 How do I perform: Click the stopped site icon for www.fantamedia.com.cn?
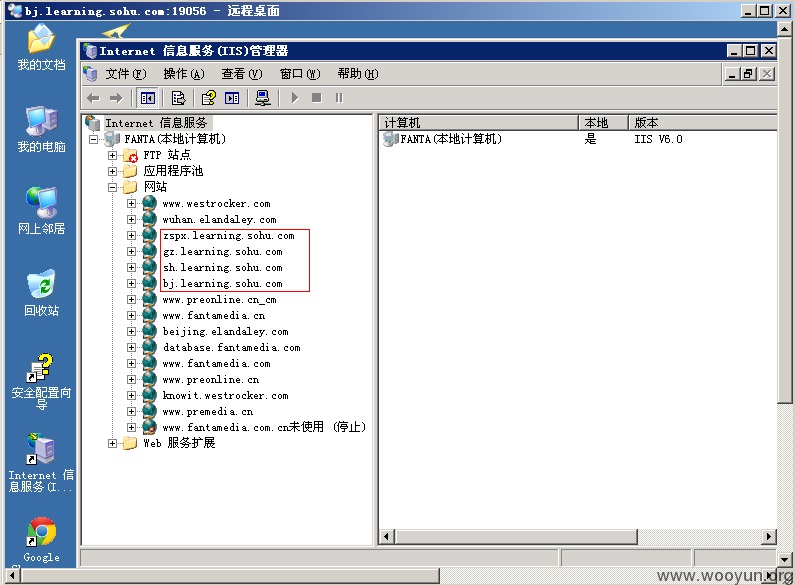click(x=149, y=427)
